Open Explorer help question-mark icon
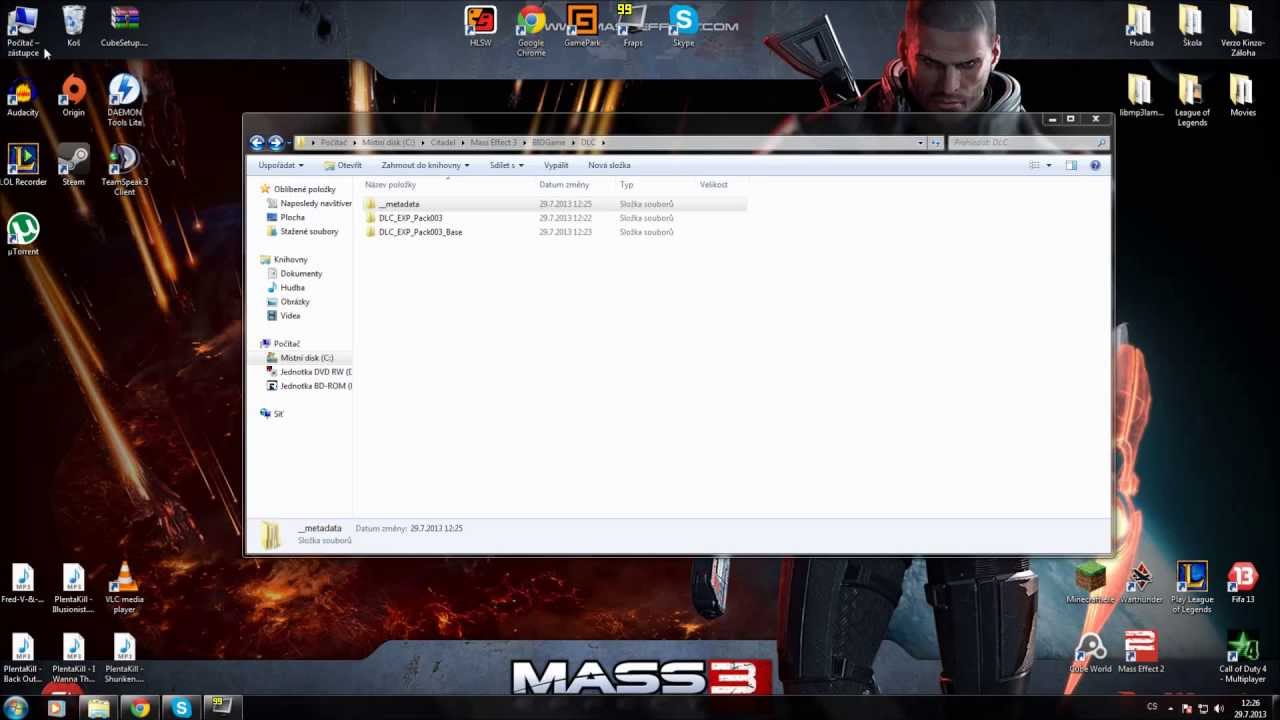Viewport: 1280px width, 720px height. click(x=1095, y=165)
